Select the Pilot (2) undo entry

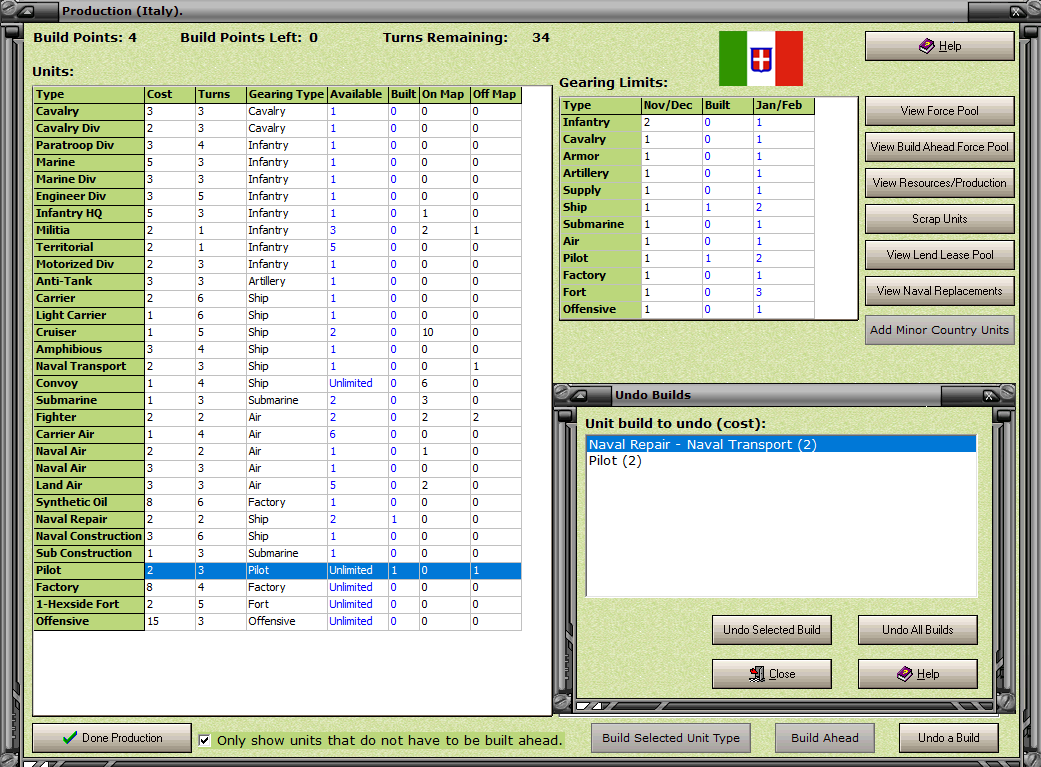click(x=781, y=460)
